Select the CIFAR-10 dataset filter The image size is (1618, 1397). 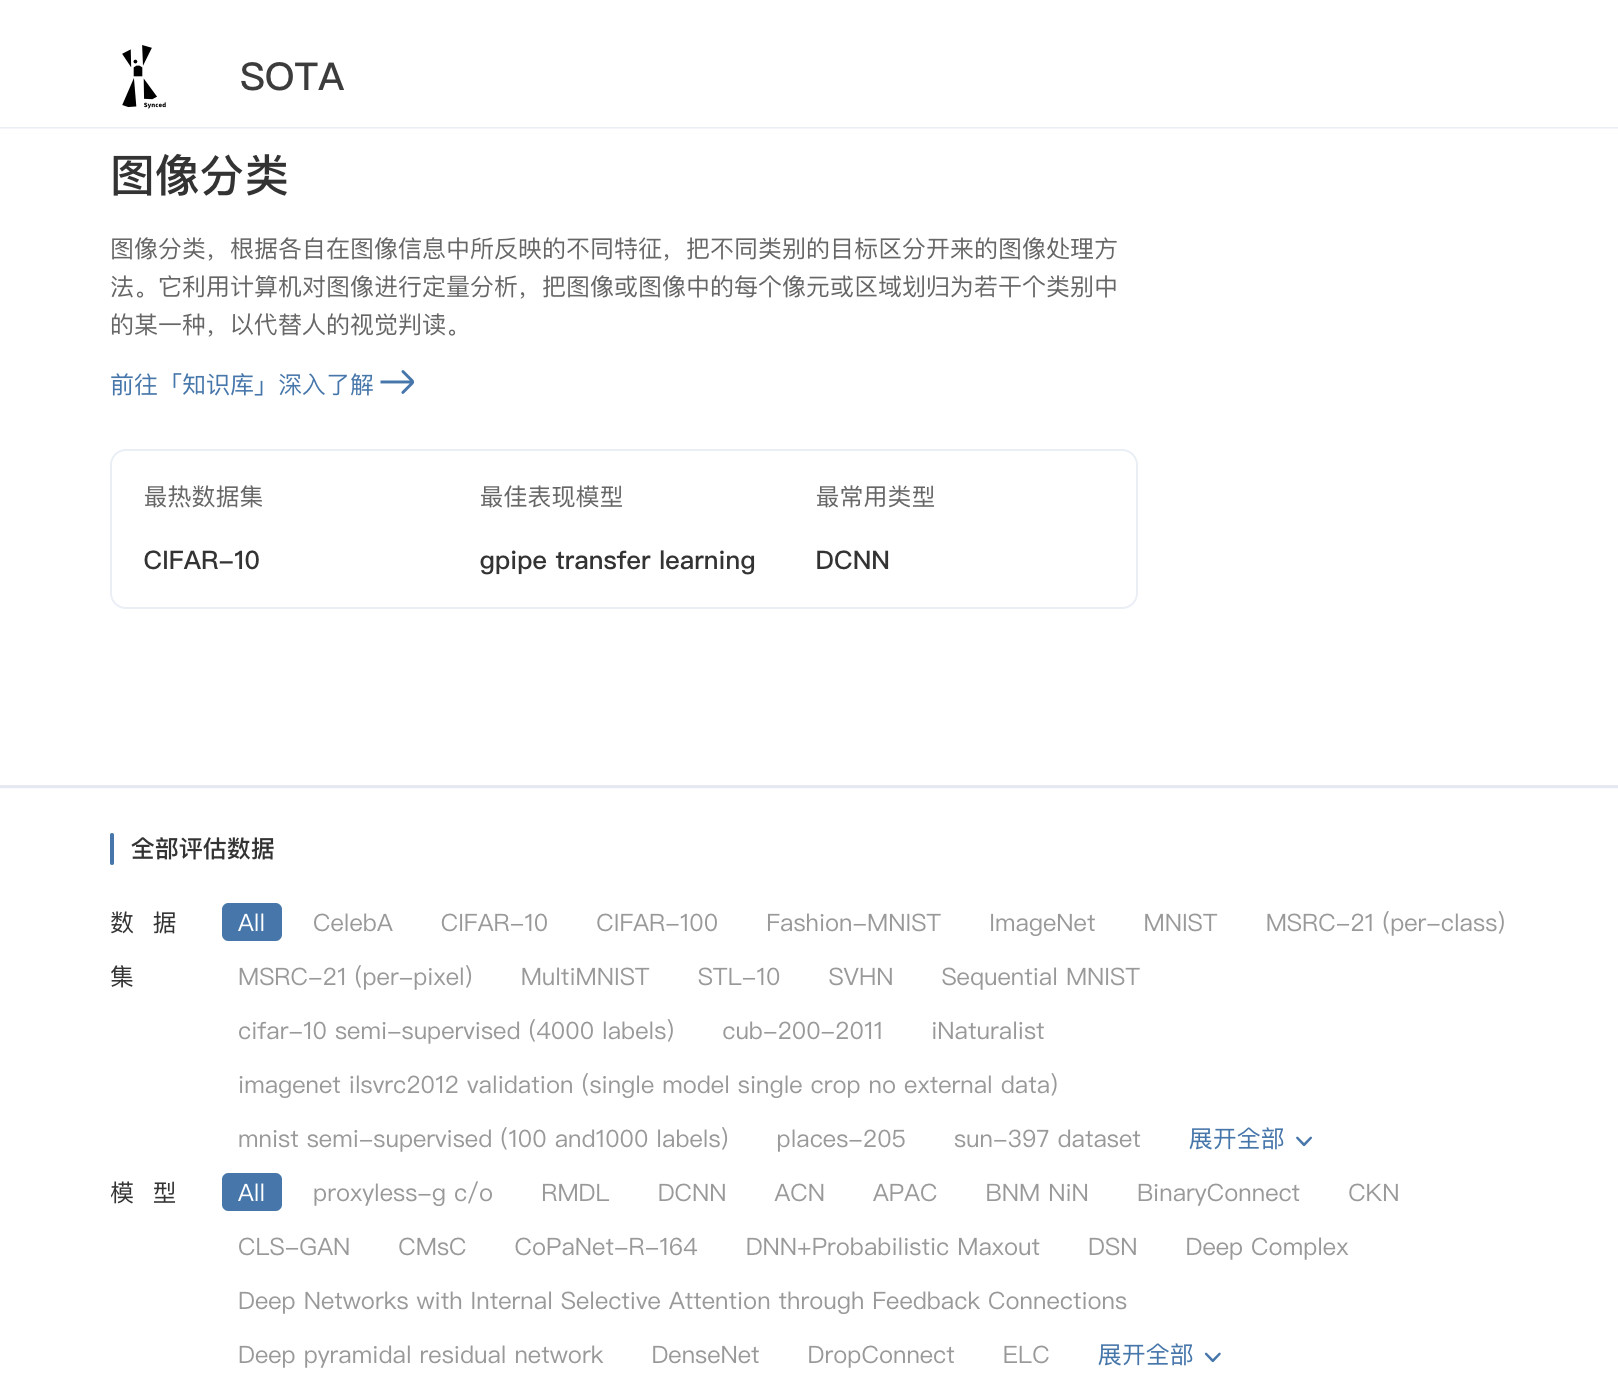click(494, 922)
